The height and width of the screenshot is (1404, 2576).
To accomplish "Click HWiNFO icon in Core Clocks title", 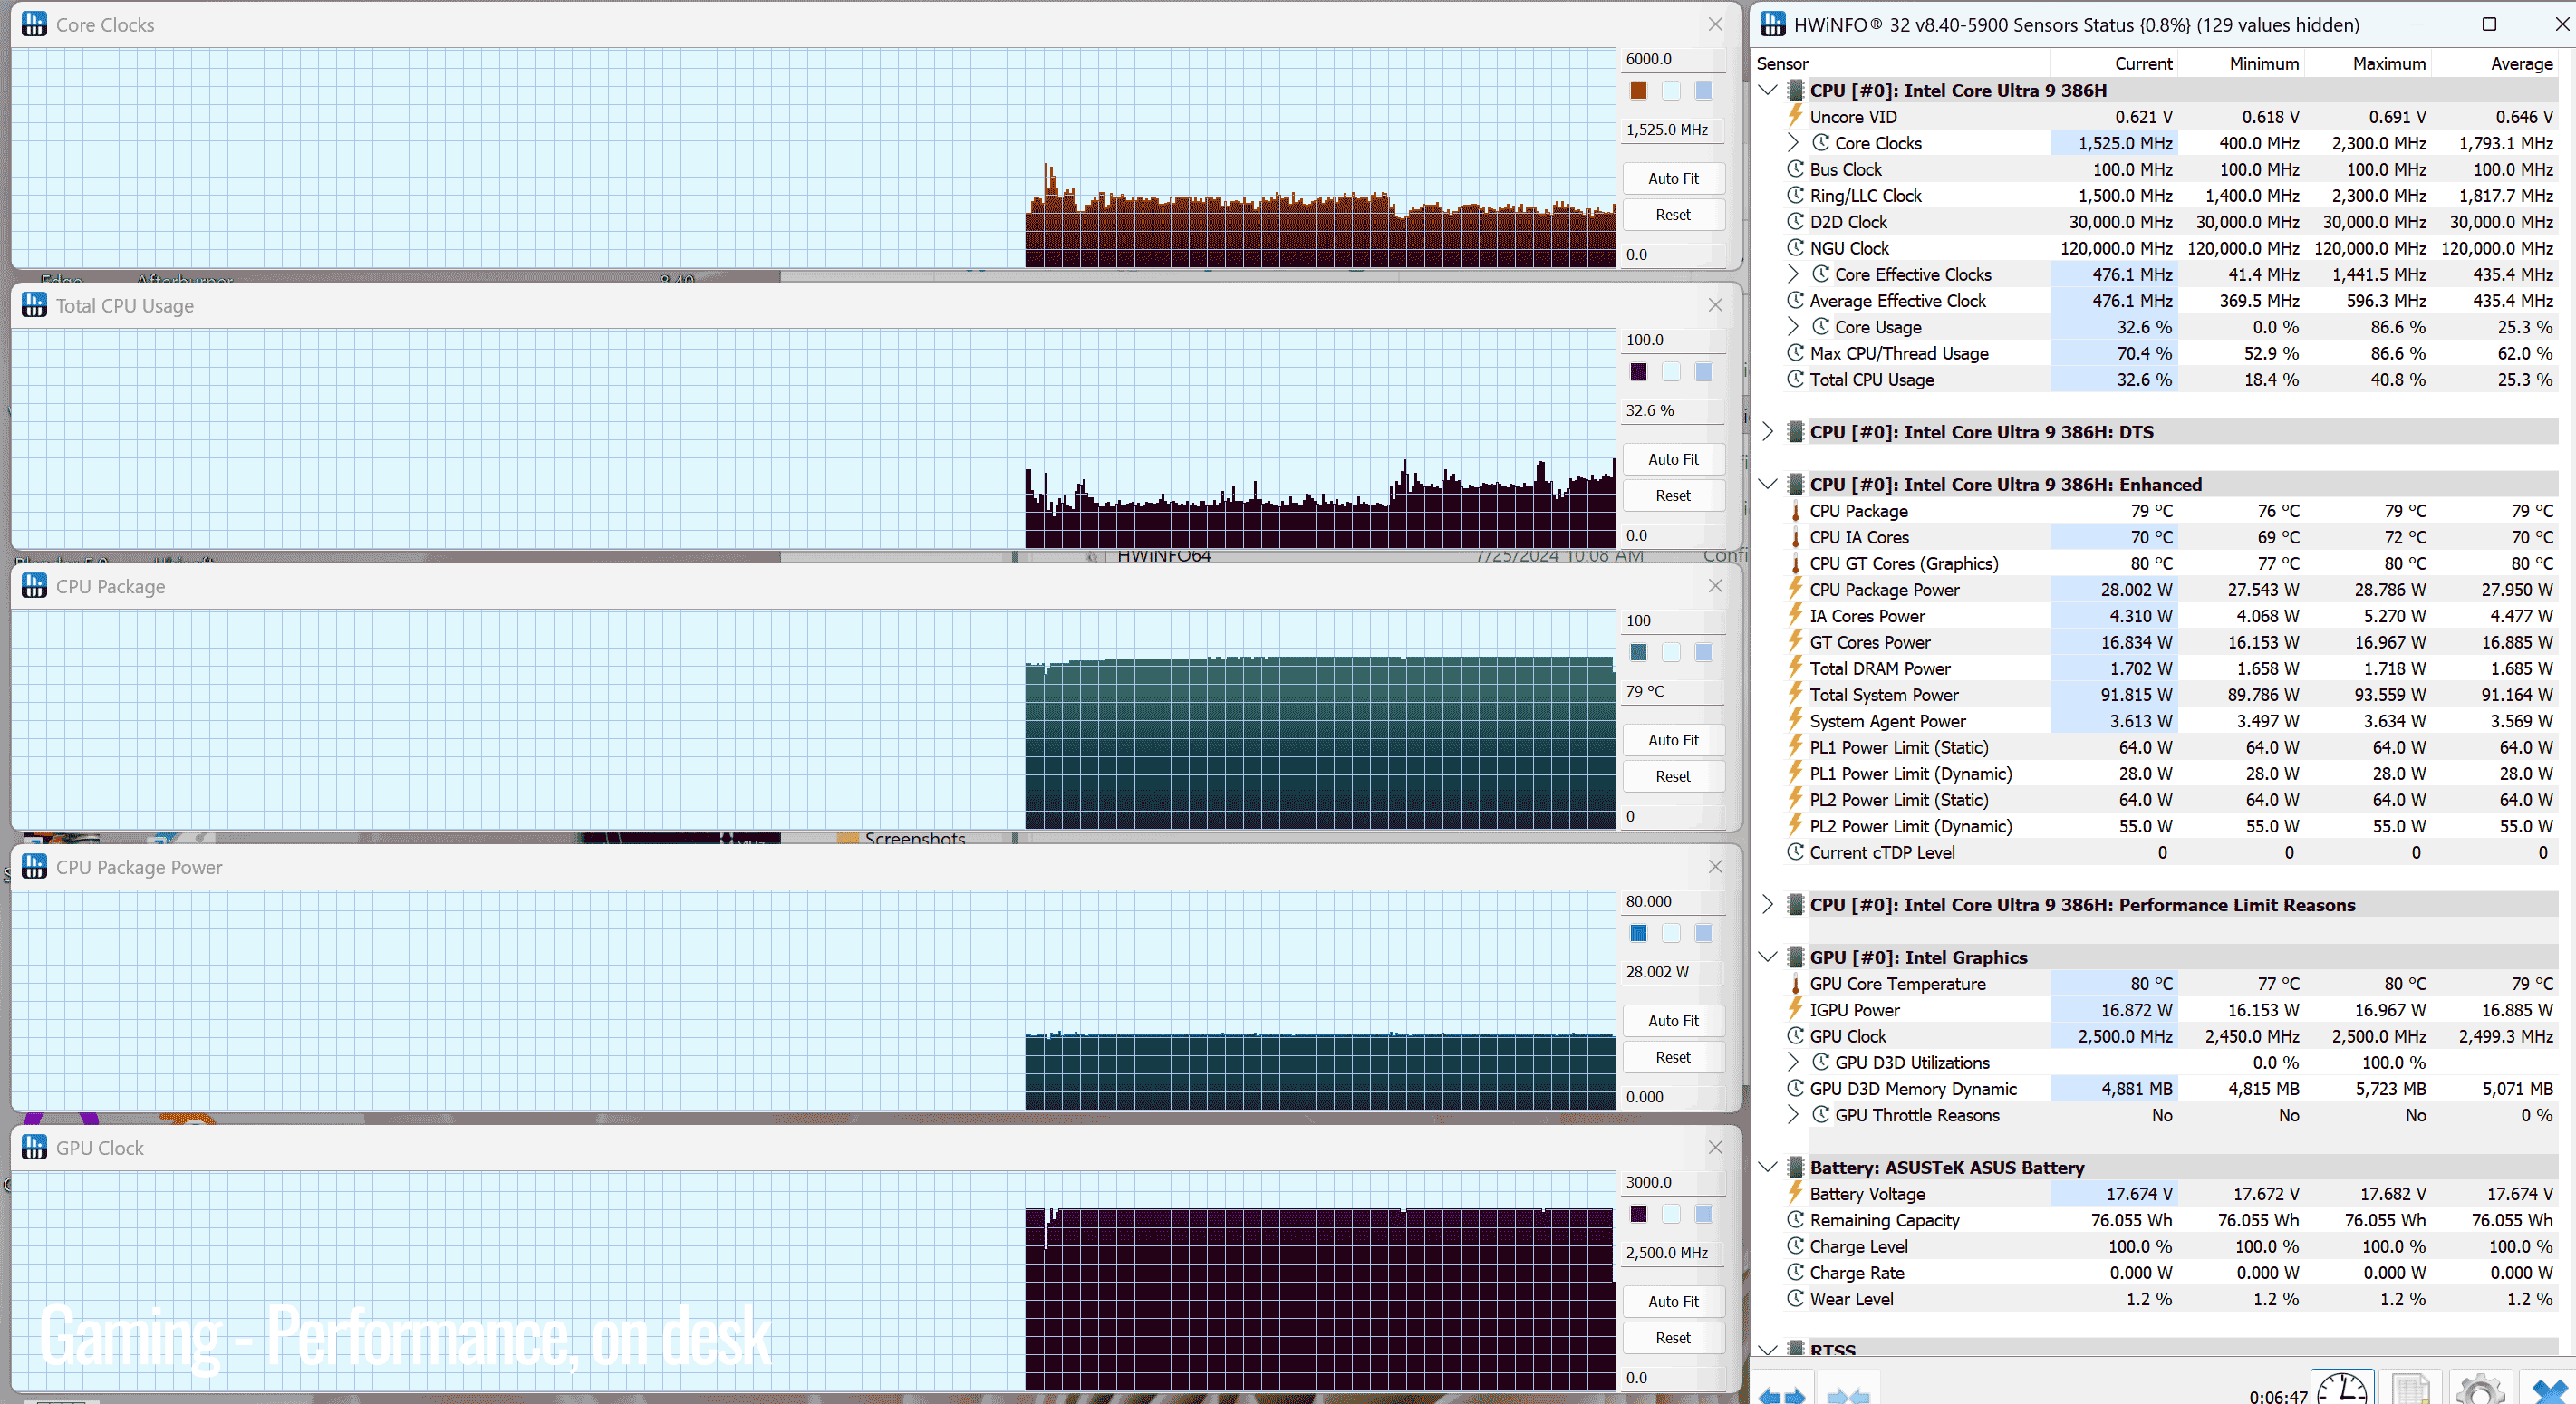I will 34,24.
